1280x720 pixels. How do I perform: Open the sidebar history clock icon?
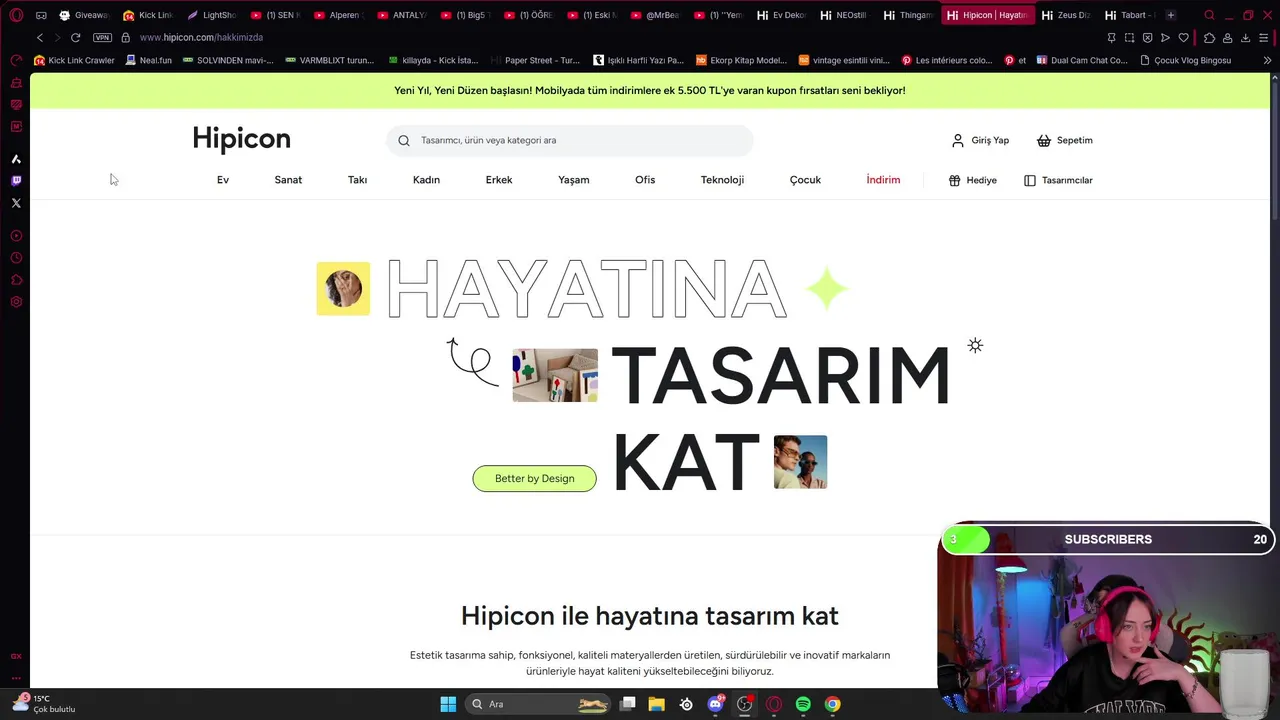pos(16,258)
